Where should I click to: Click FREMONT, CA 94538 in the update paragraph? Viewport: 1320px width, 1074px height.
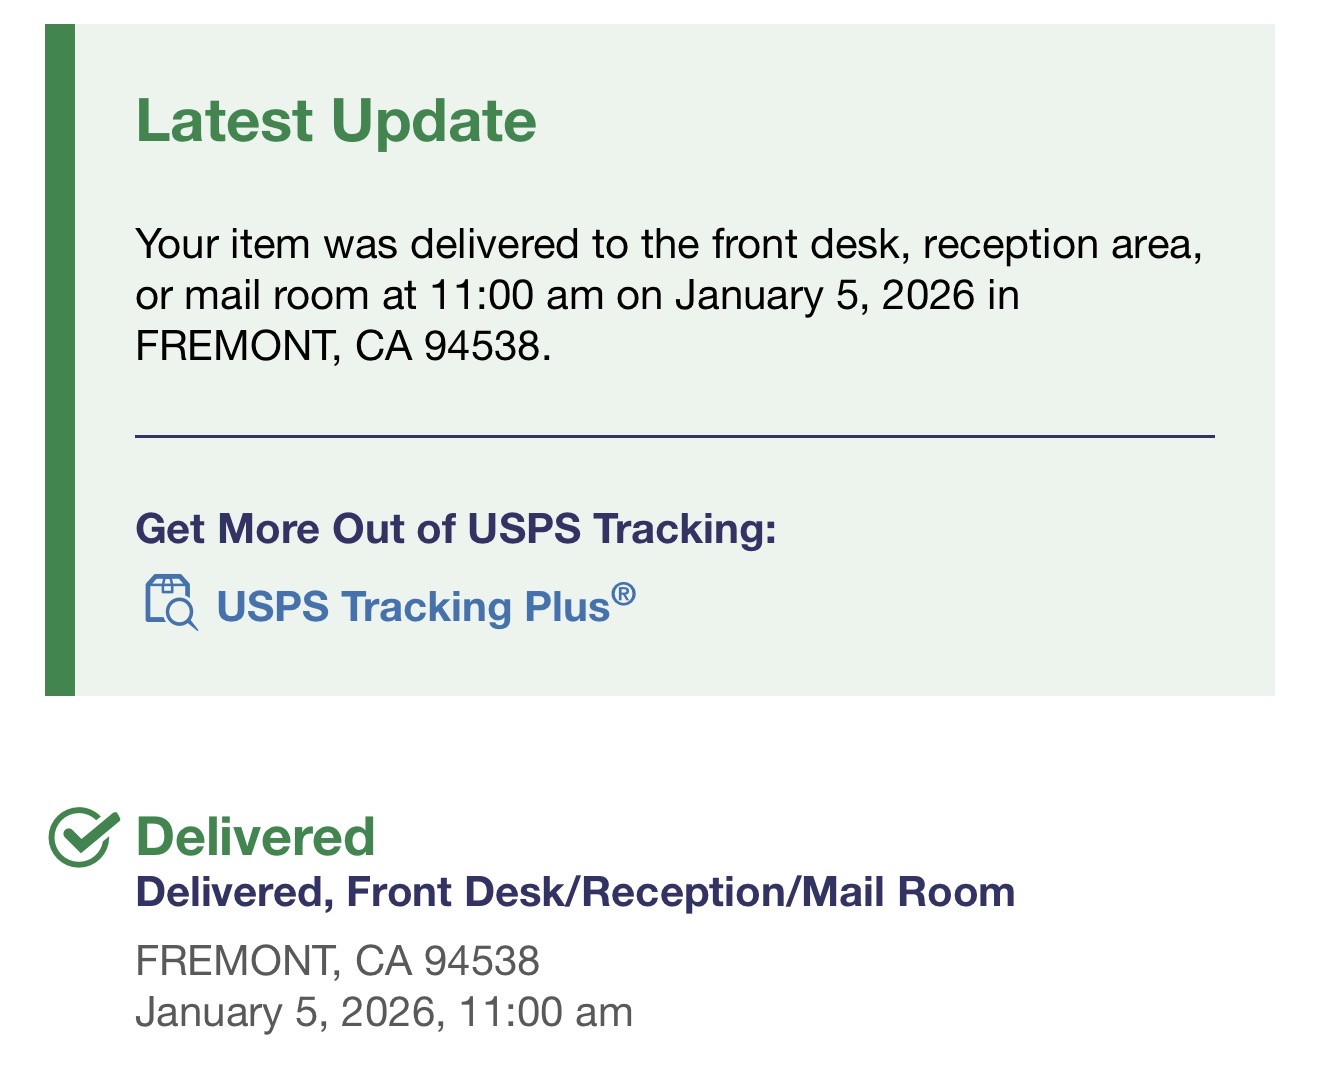click(x=340, y=346)
